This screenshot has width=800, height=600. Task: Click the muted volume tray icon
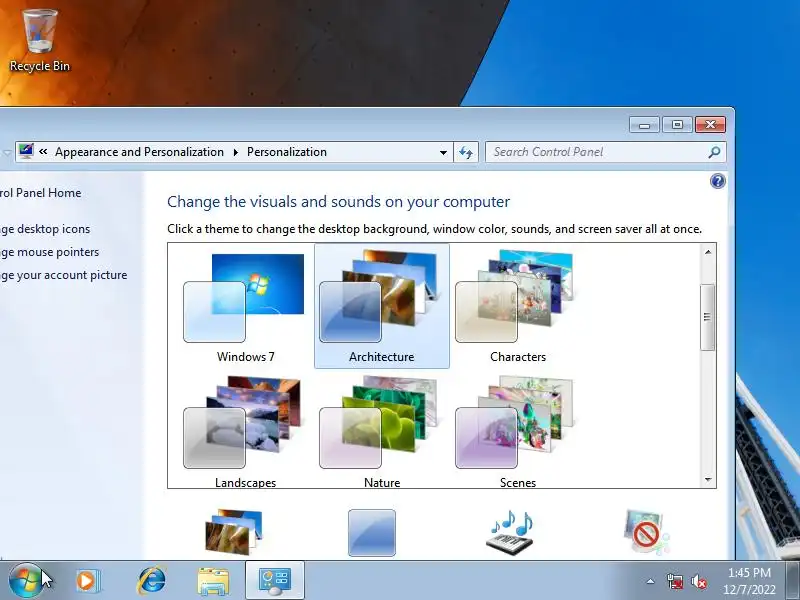[x=698, y=581]
